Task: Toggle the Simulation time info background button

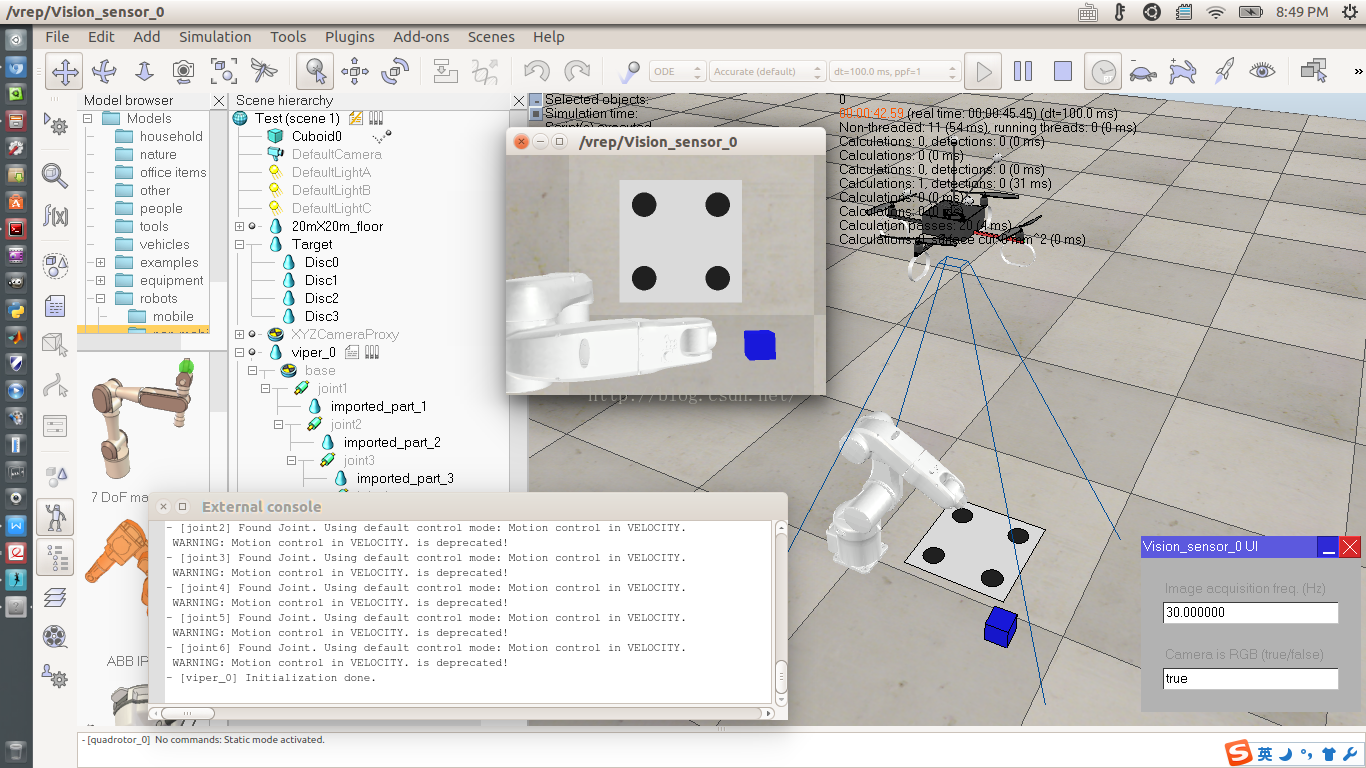Action: click(x=536, y=114)
